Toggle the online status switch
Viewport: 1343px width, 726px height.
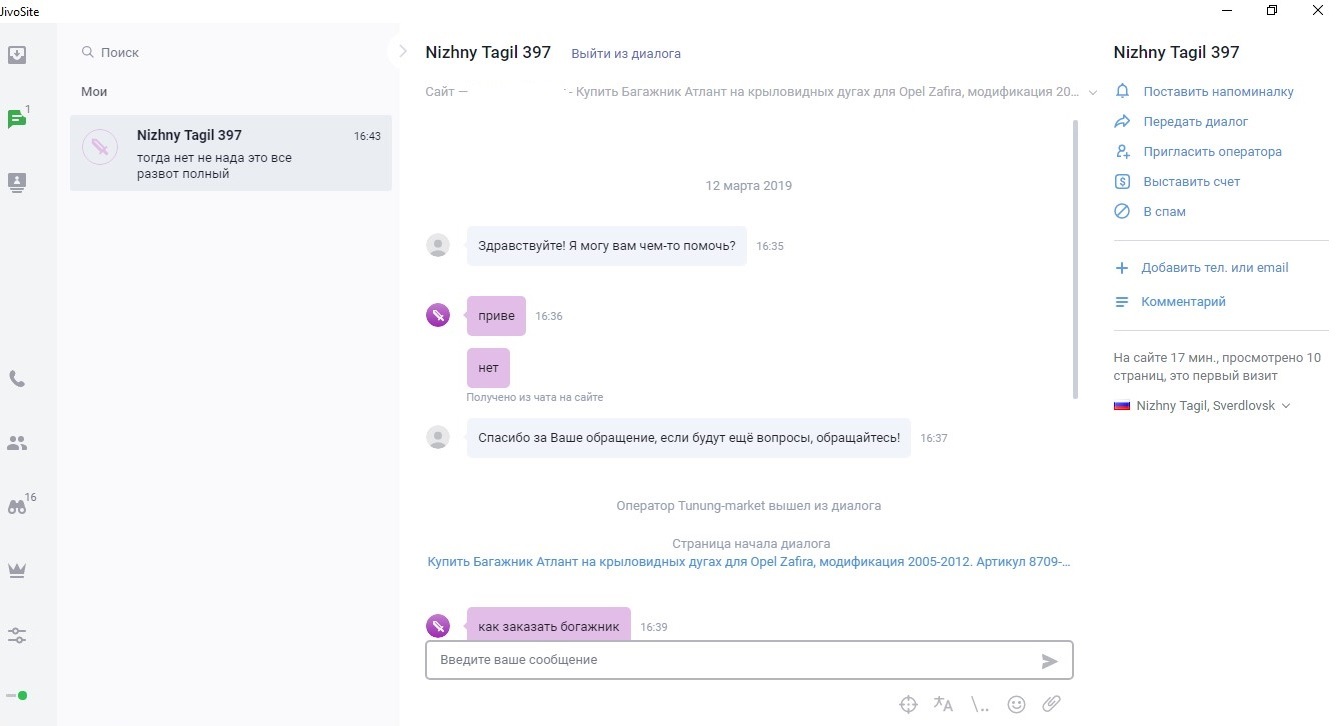17,695
